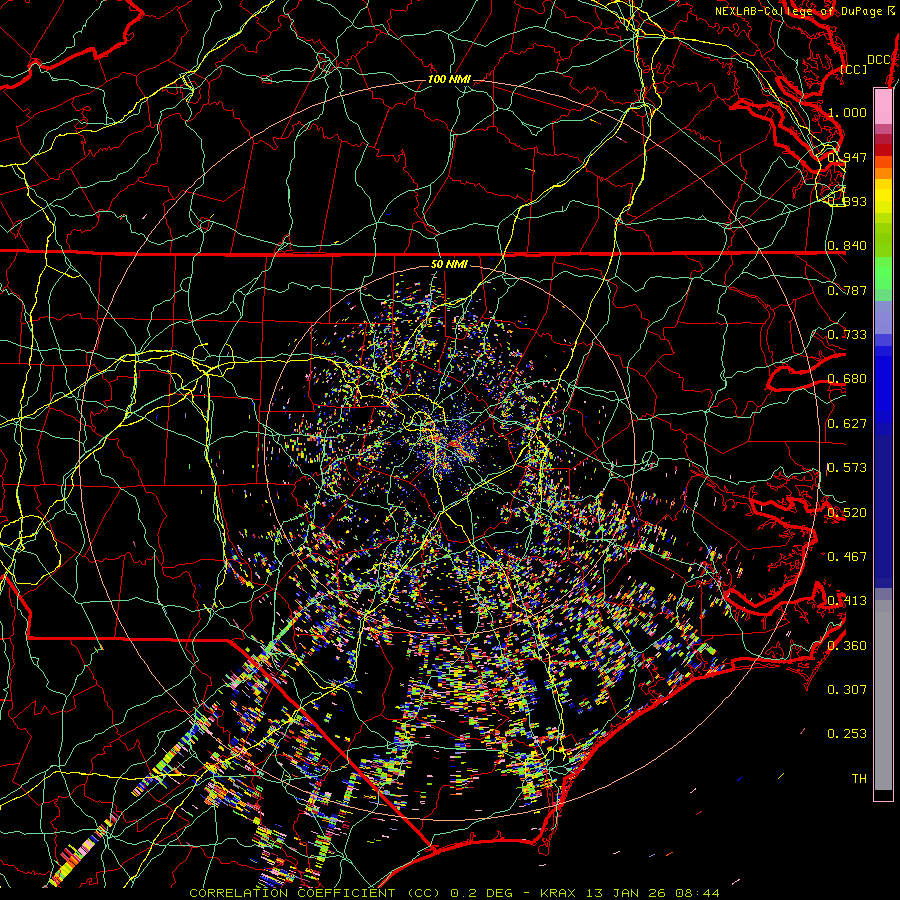Pick the yellow swatch beside 0.893

883,197
